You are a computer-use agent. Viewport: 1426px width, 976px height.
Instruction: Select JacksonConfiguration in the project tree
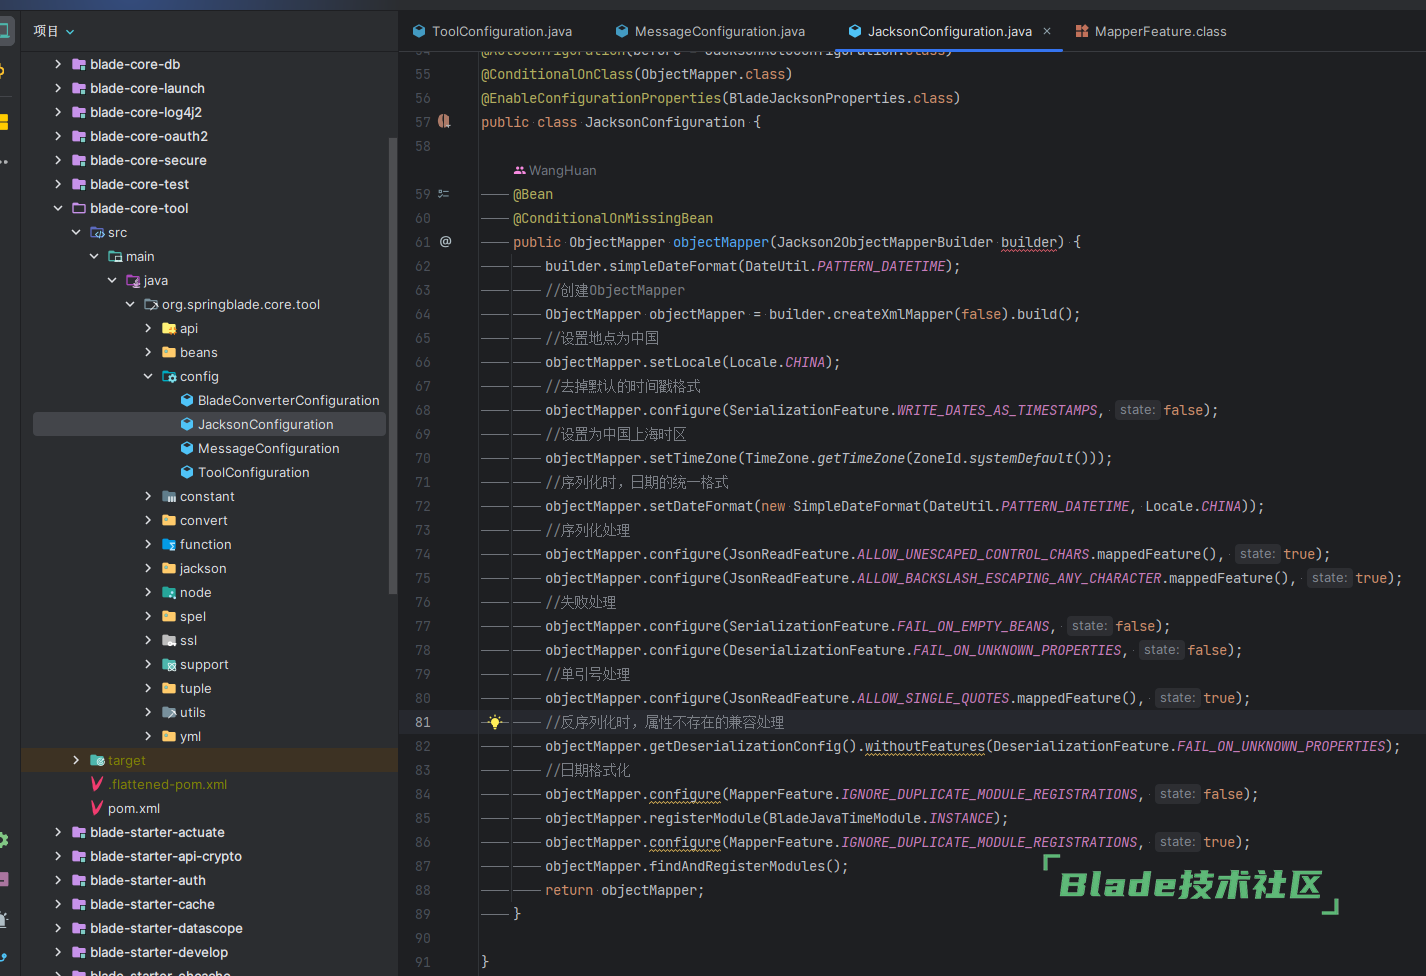[209, 424]
